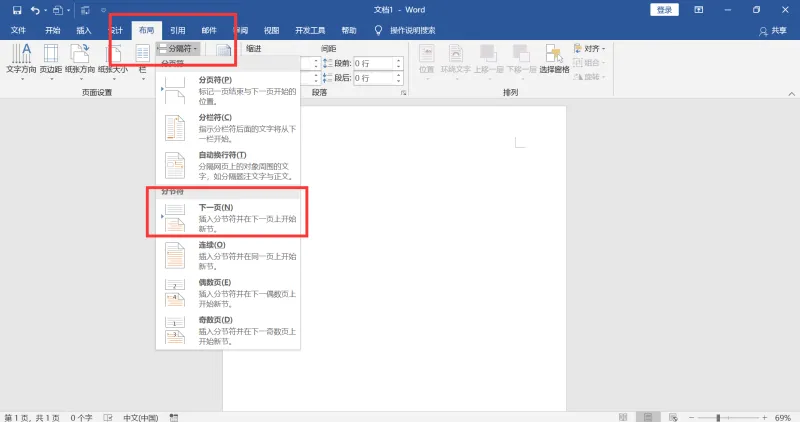
Task: Click the Undo arrow icon
Action: 35,10
